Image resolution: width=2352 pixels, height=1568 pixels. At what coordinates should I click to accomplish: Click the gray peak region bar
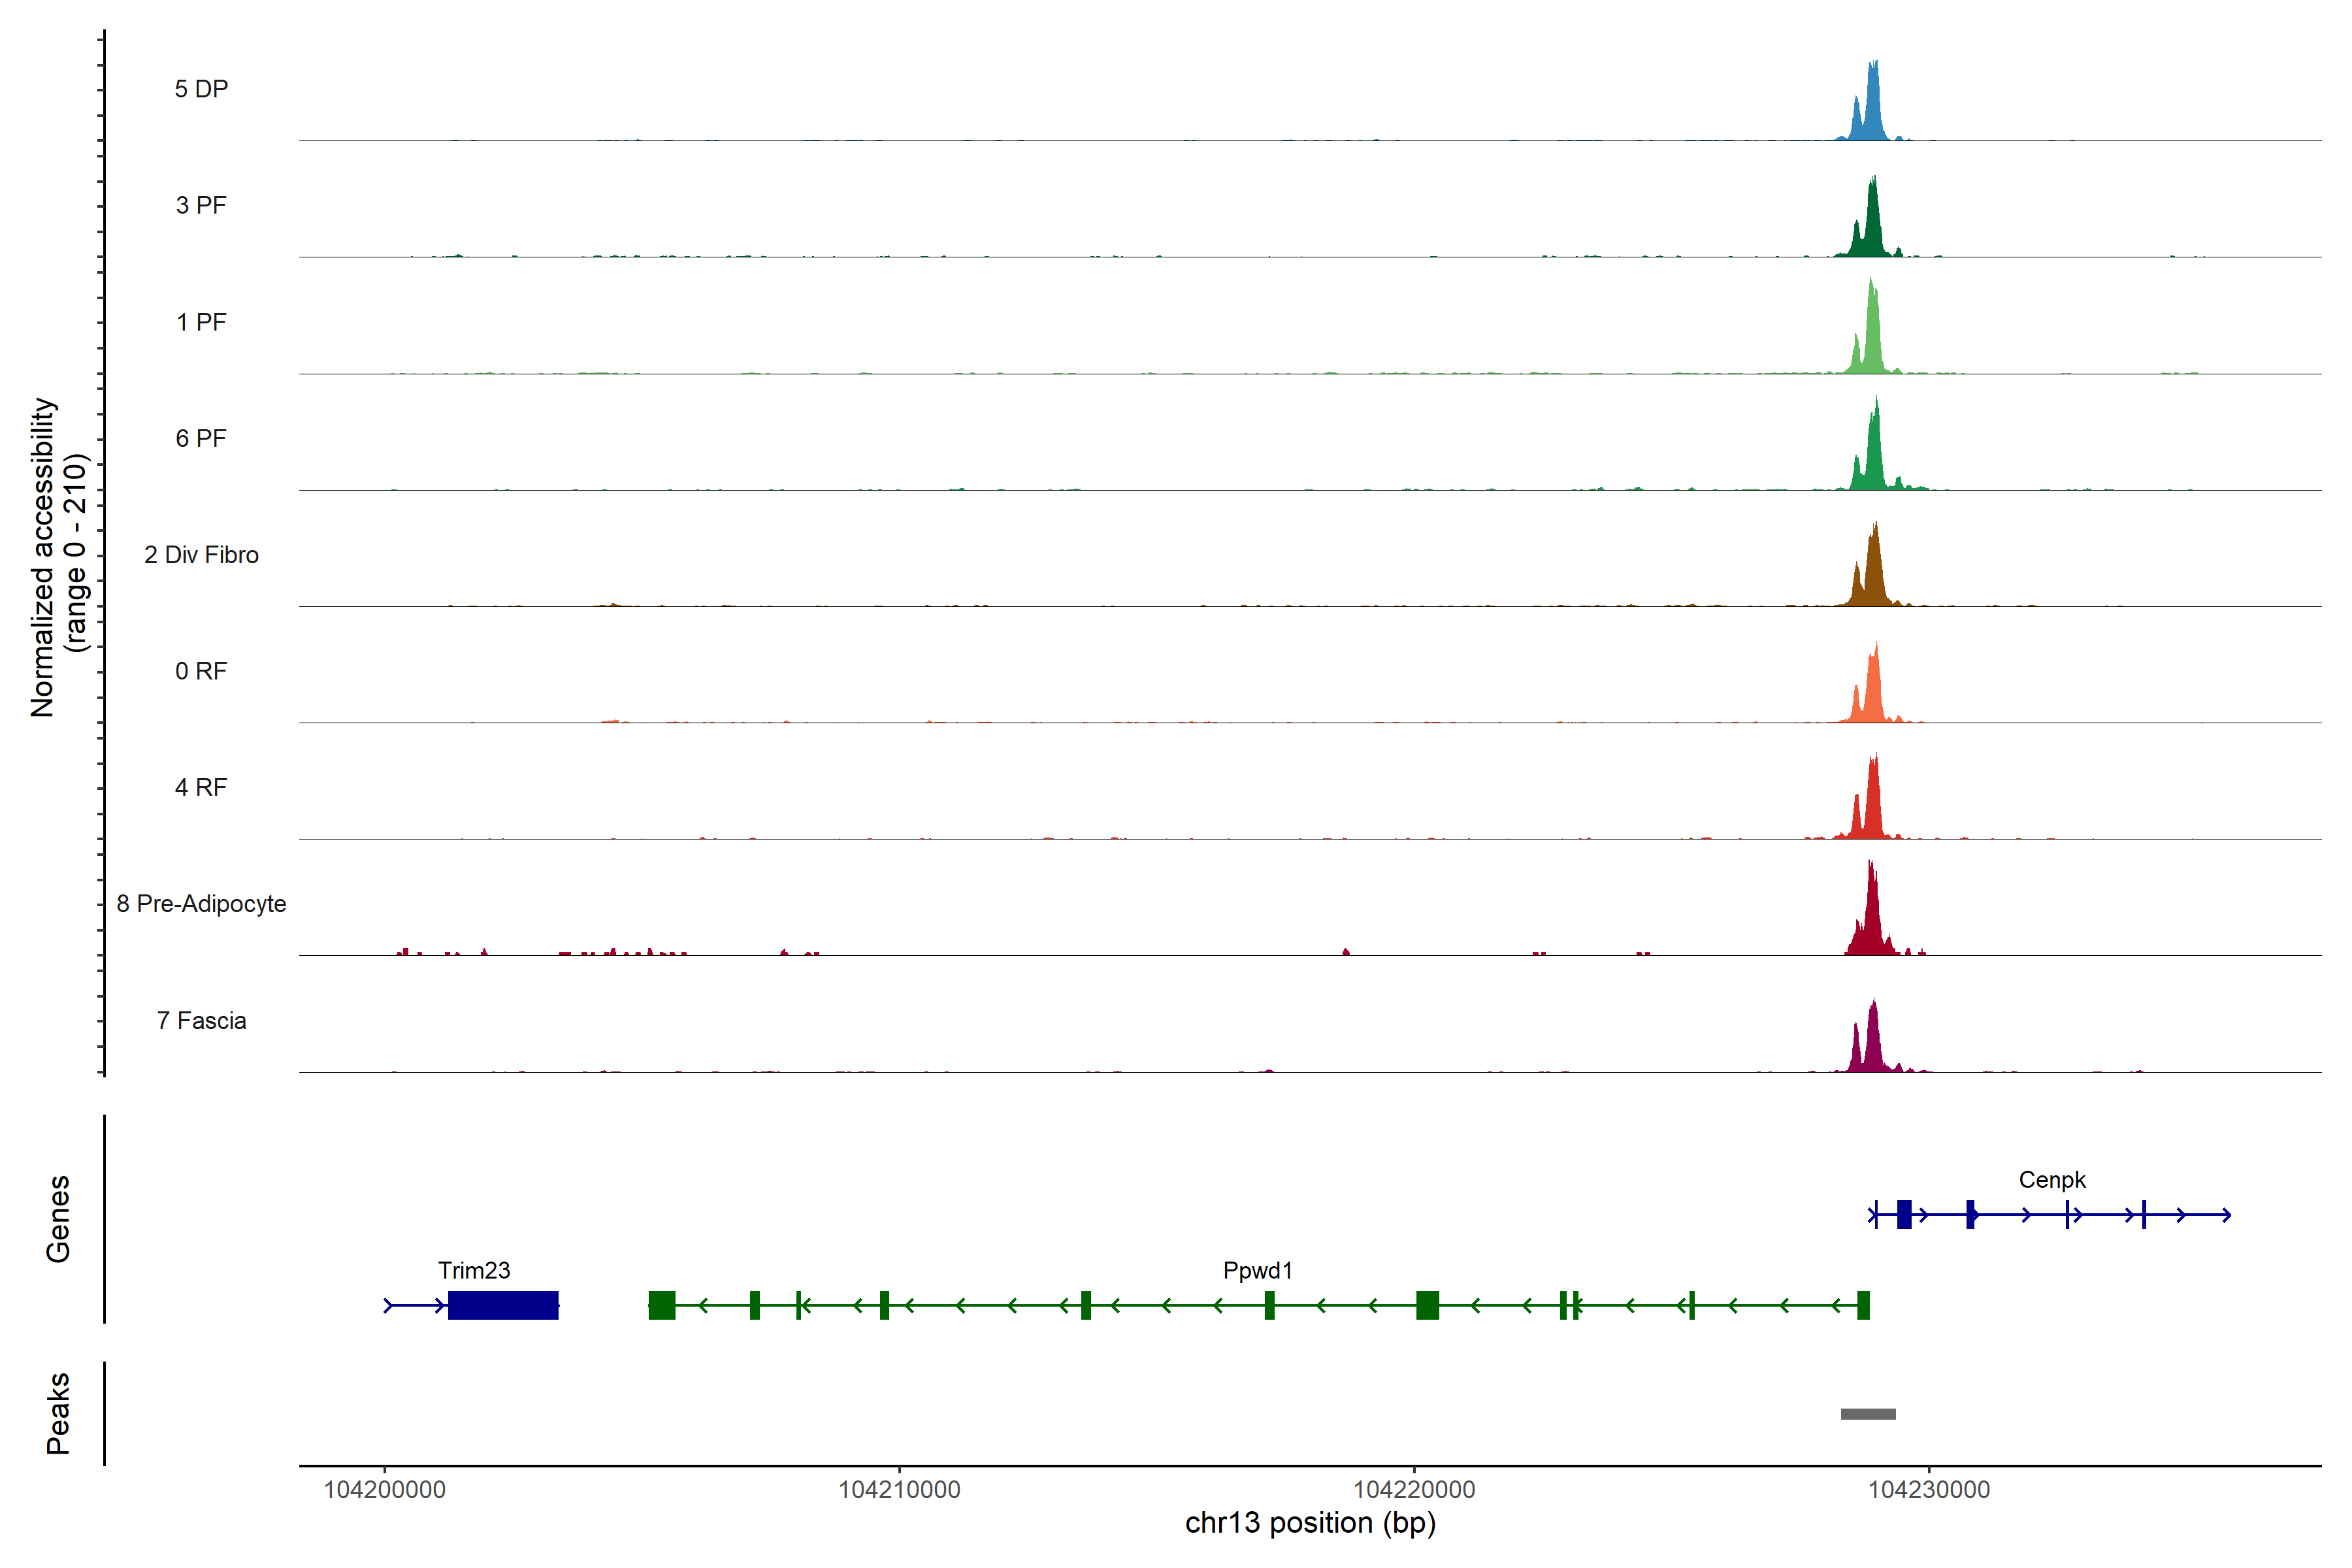coord(1868,1414)
